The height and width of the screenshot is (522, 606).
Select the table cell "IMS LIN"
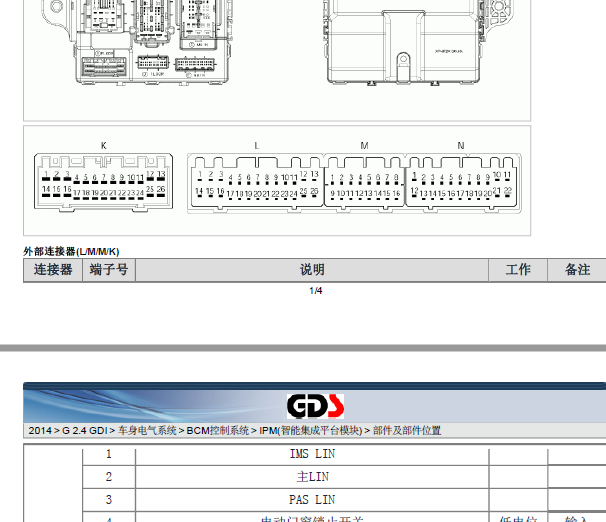click(312, 454)
